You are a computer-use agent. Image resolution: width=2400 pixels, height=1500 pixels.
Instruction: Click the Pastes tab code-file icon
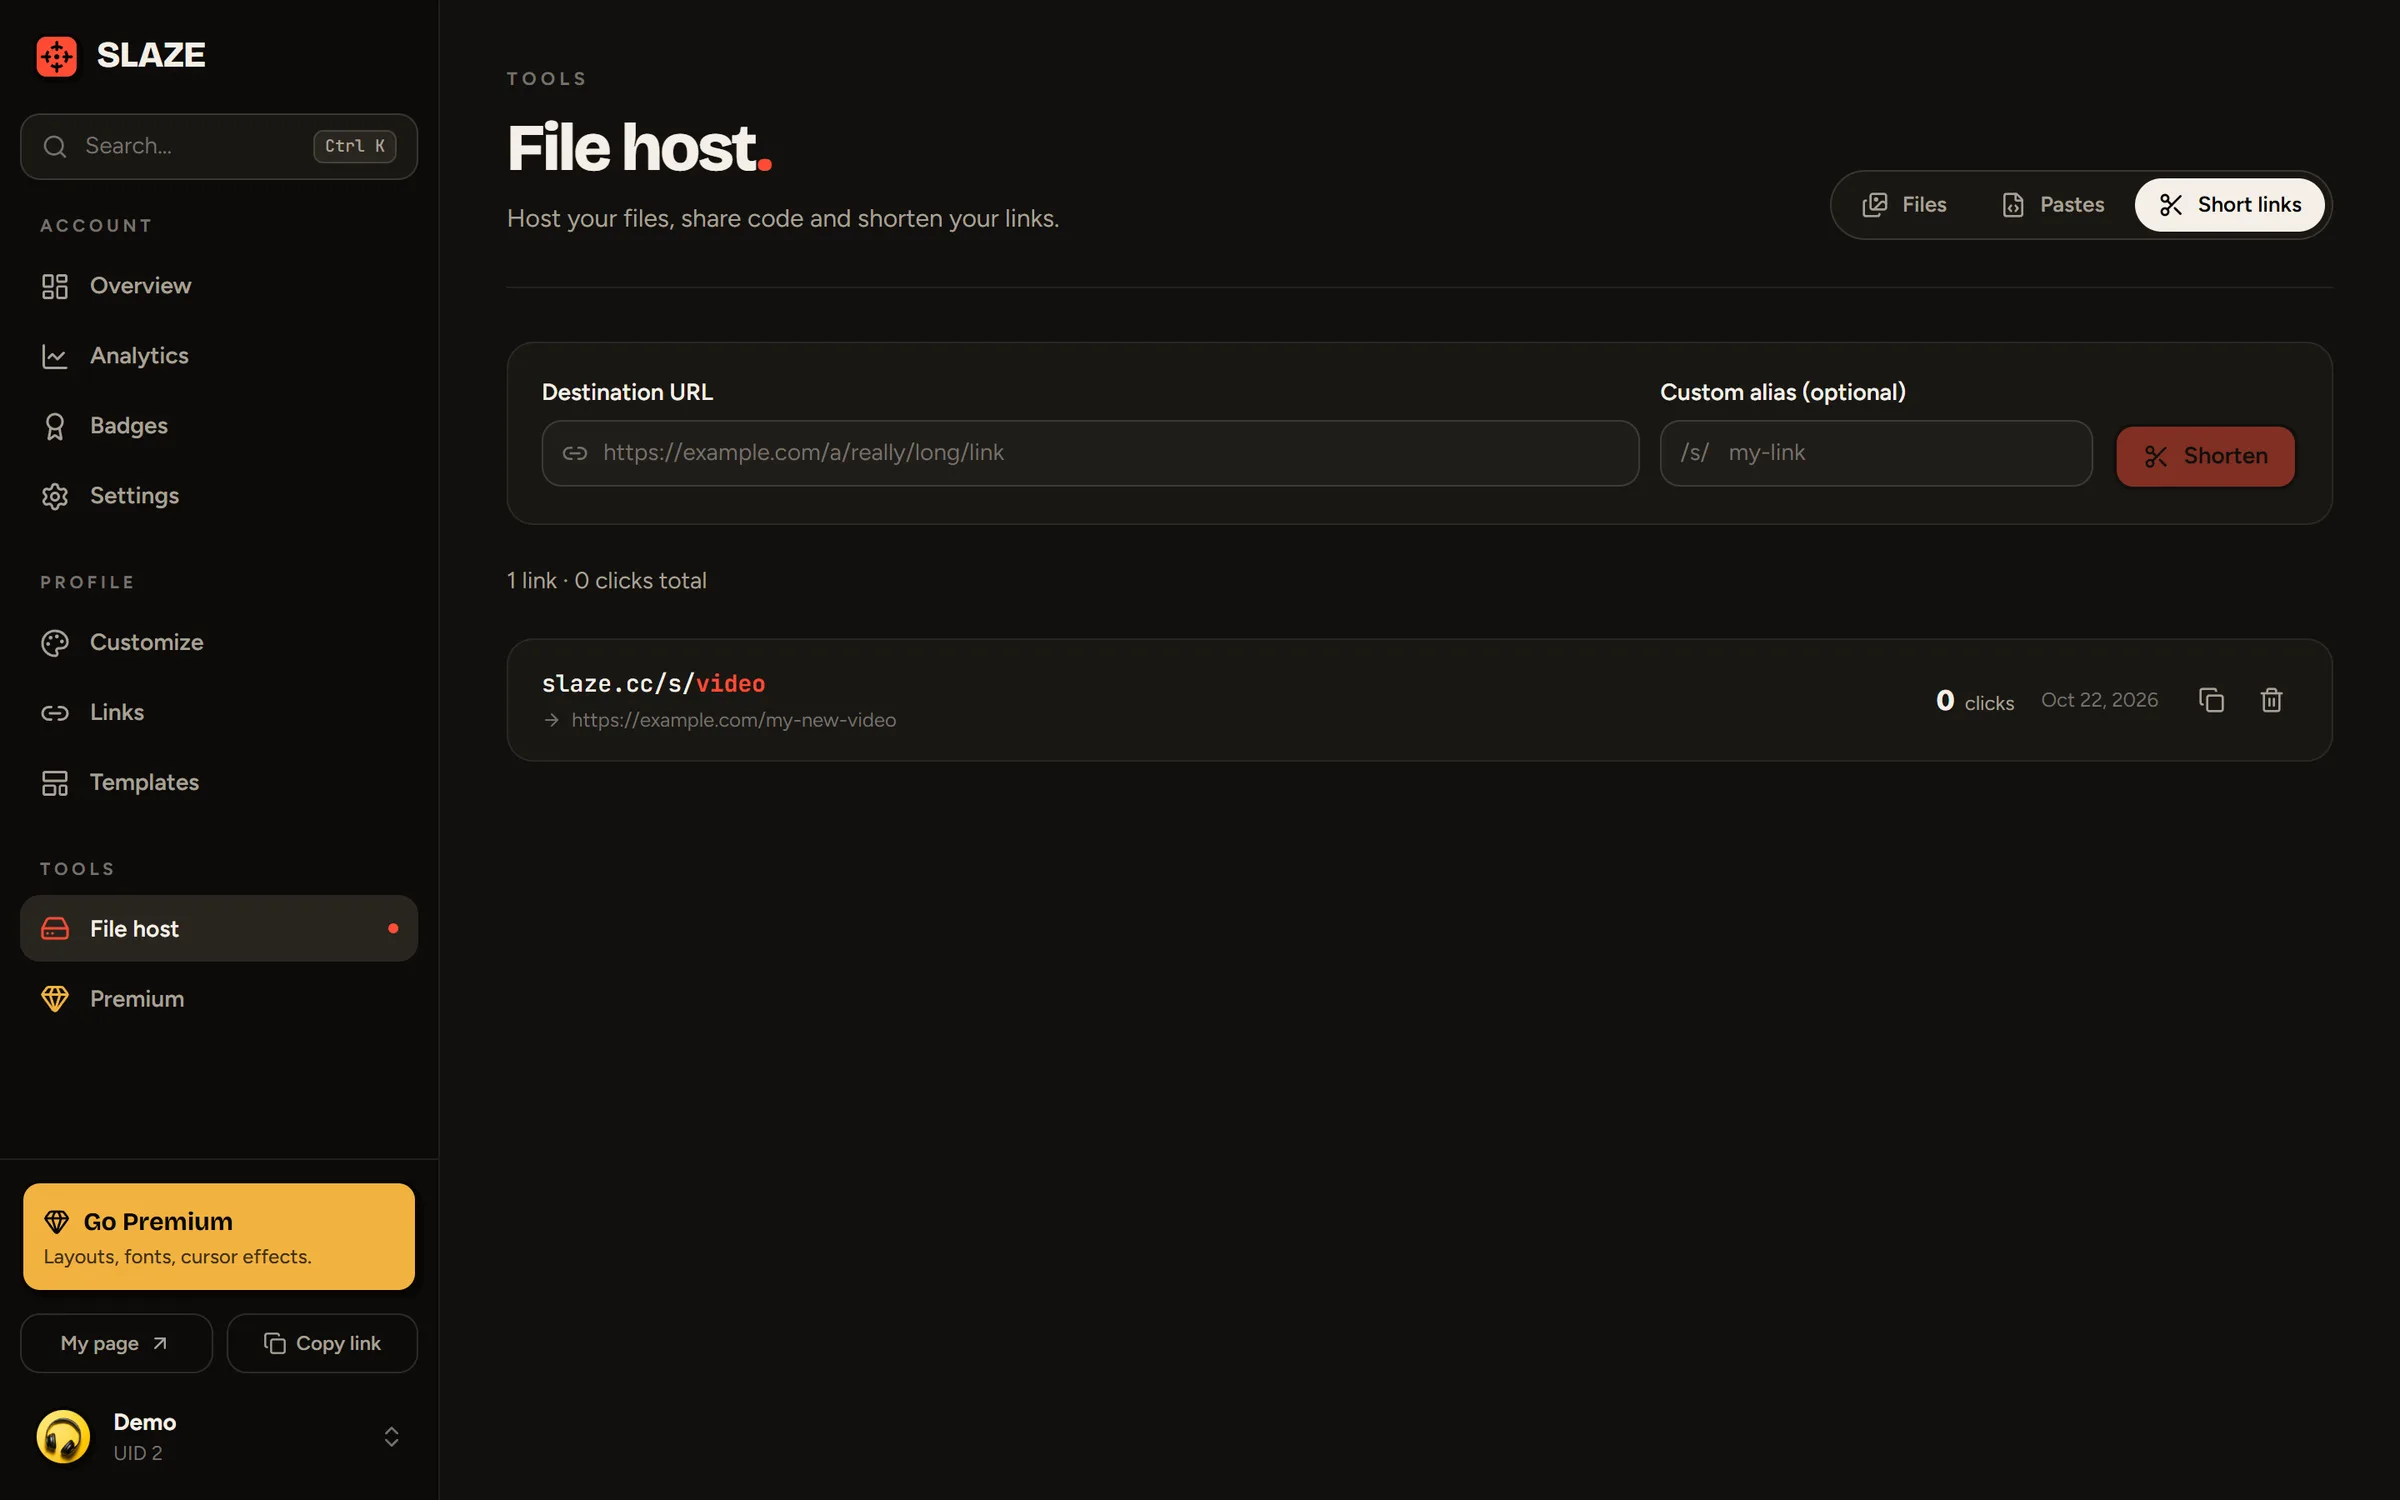coord(2013,205)
